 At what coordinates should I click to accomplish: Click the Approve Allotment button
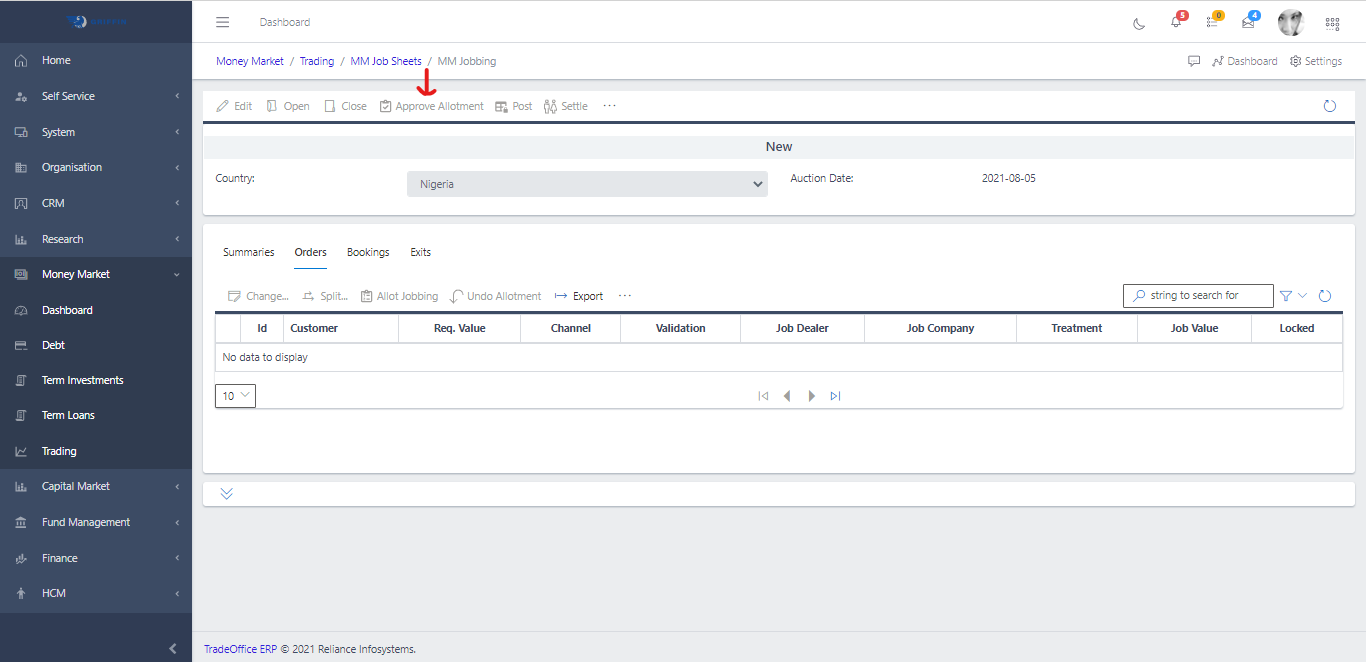pos(431,106)
